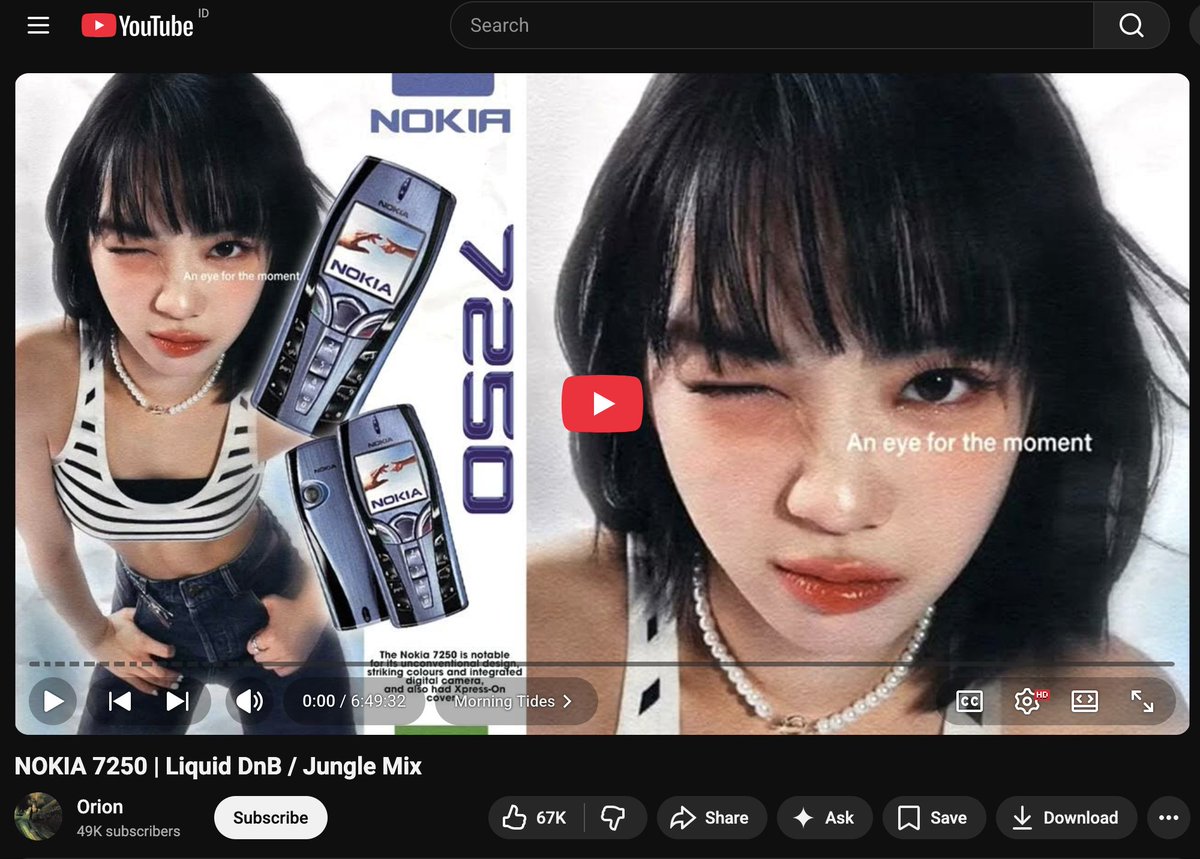Screen dimensions: 1200x859
Task: Switch to theater mode
Action: tap(1085, 701)
